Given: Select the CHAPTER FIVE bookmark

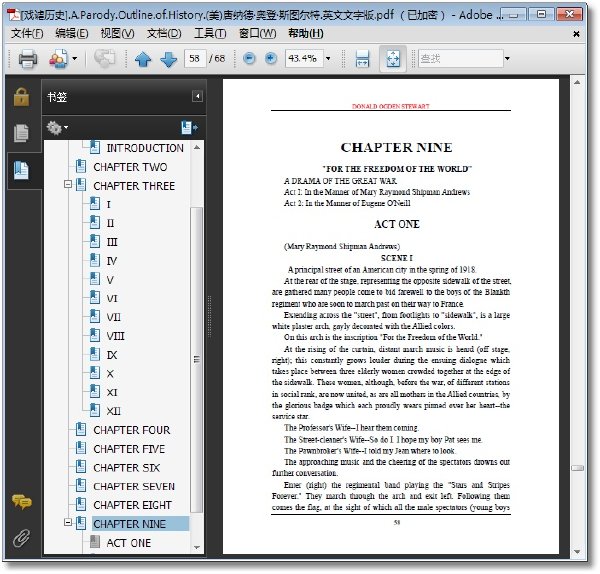Looking at the screenshot, I should (129, 449).
